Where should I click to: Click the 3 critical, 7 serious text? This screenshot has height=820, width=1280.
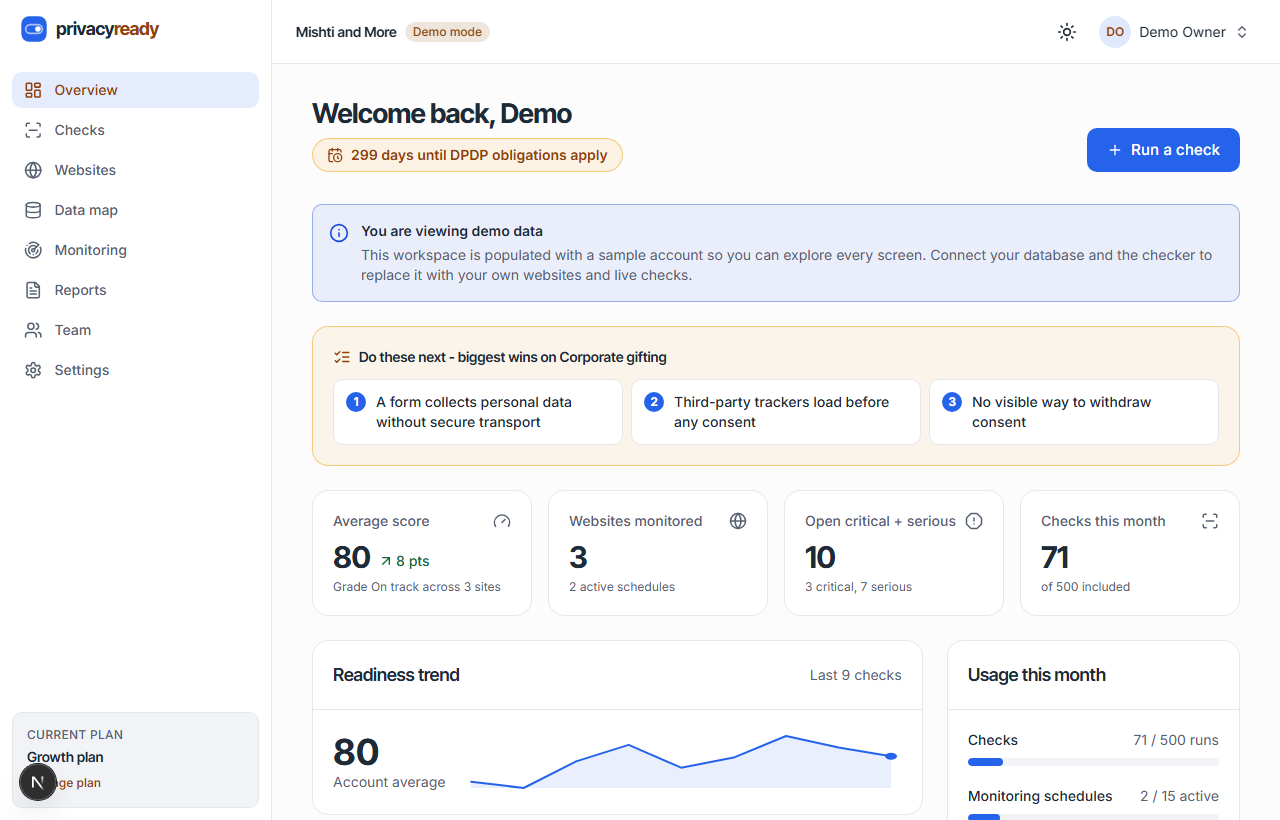pos(858,587)
